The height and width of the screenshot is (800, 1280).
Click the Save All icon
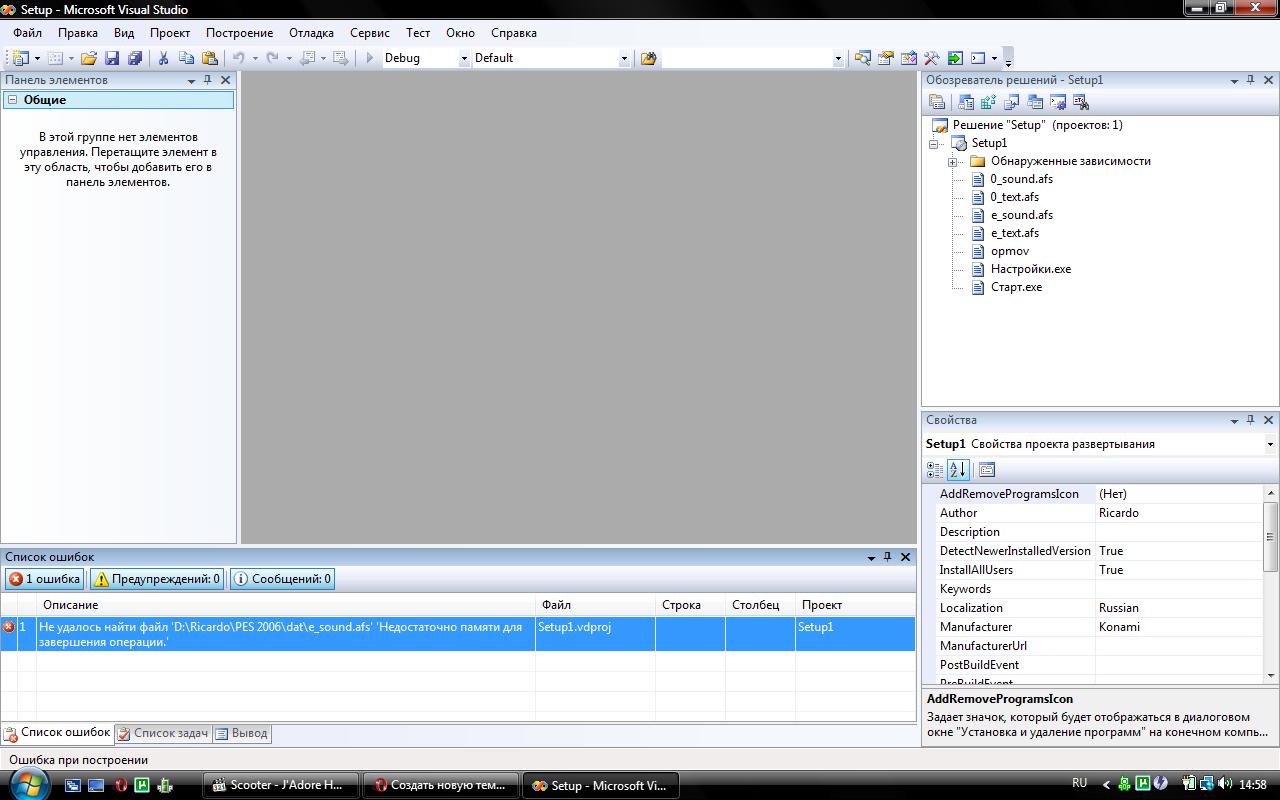[134, 58]
